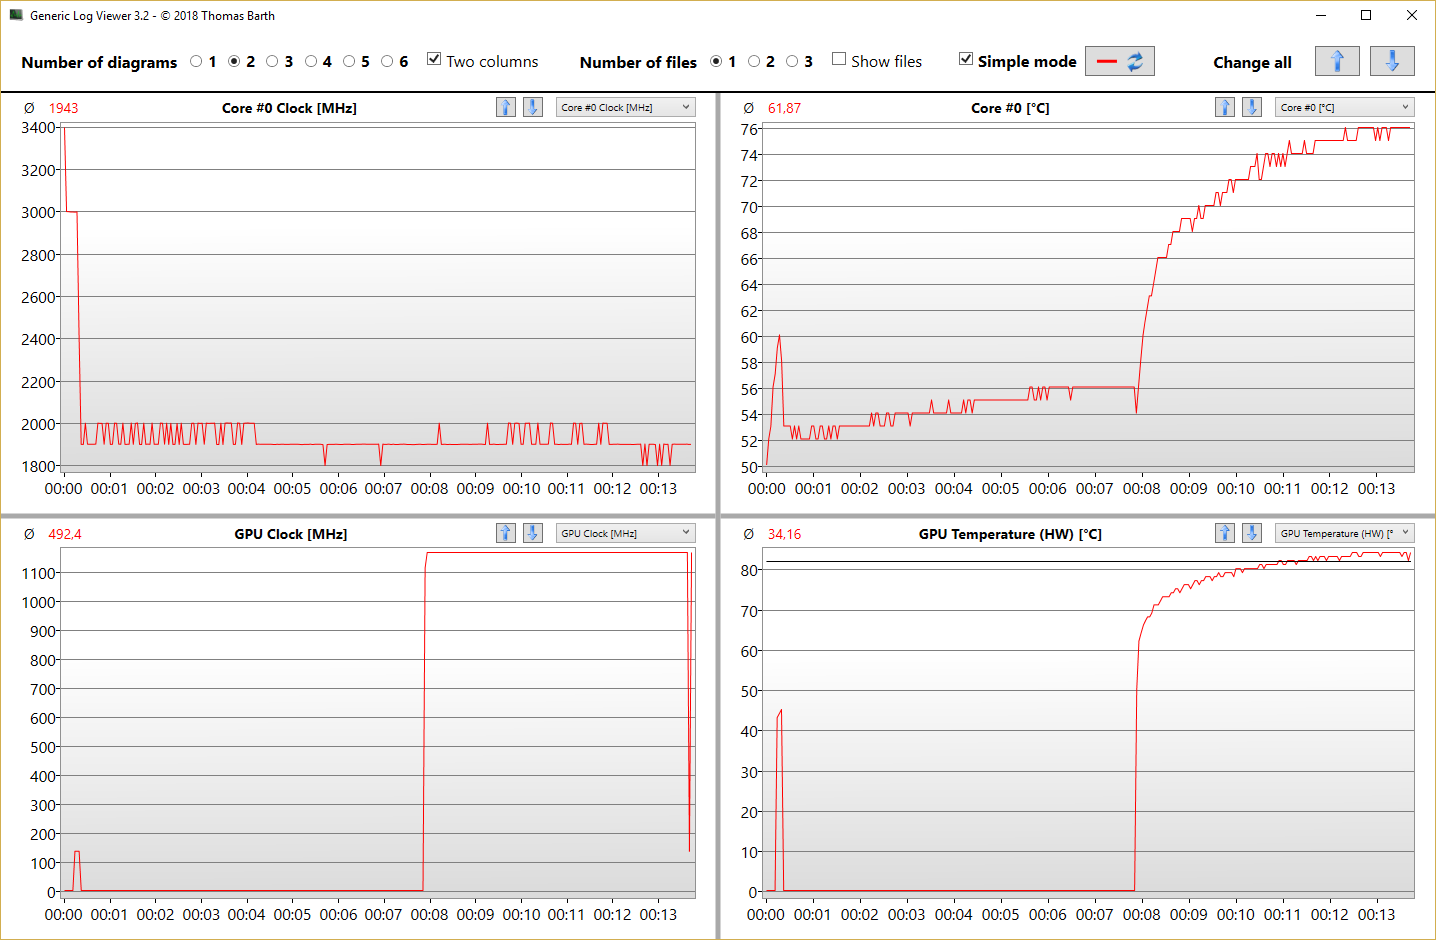Viewport: 1436px width, 940px height.
Task: Toggle the Two columns checkbox
Action: point(434,59)
